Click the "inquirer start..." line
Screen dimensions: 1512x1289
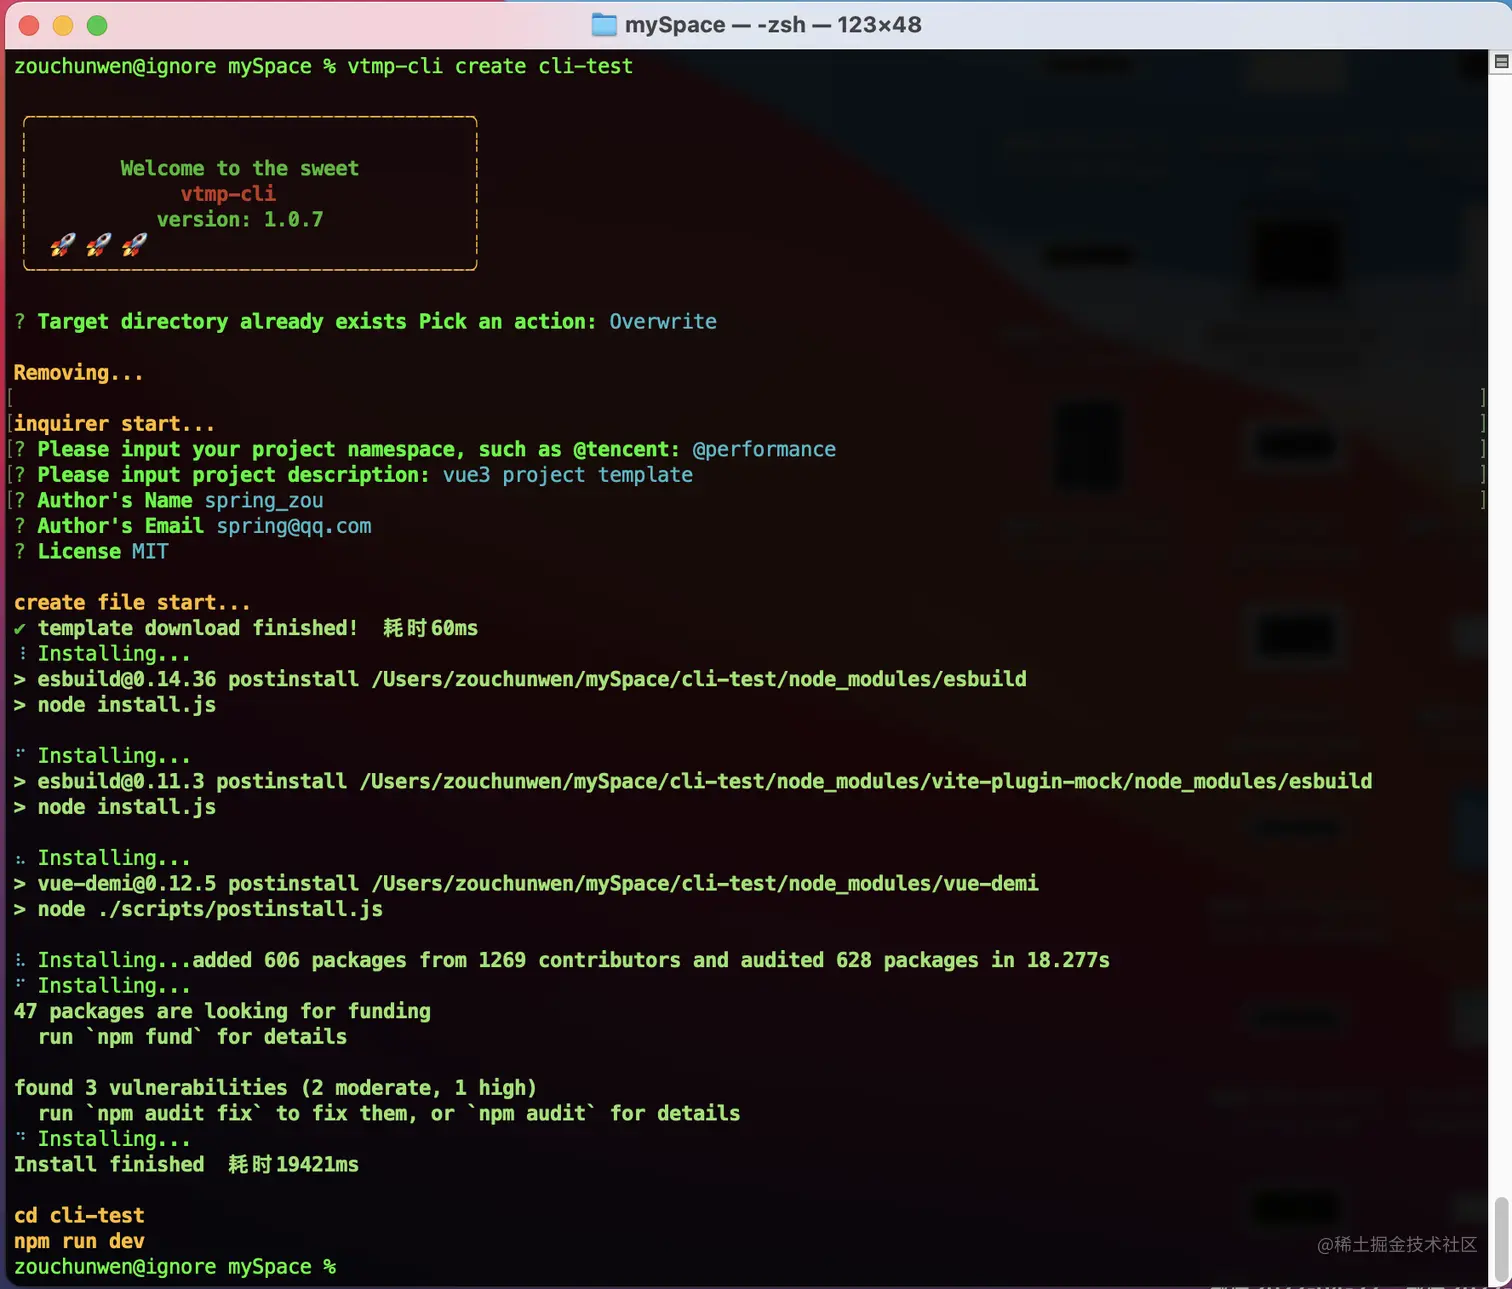point(114,424)
